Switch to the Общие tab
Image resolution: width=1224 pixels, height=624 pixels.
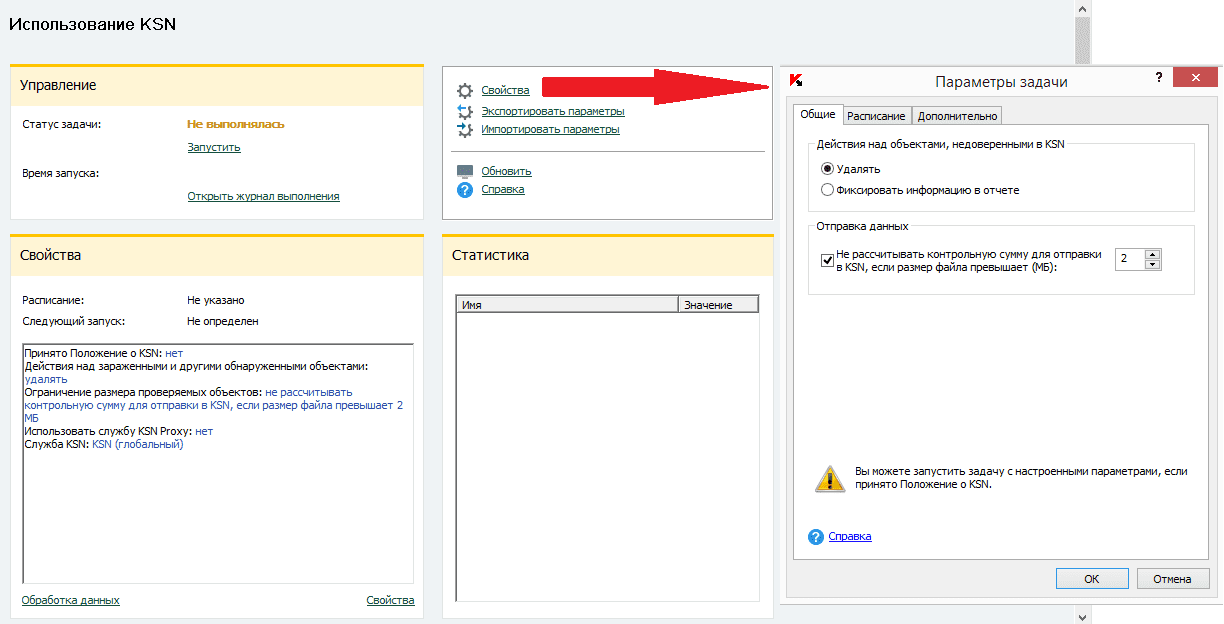[818, 114]
